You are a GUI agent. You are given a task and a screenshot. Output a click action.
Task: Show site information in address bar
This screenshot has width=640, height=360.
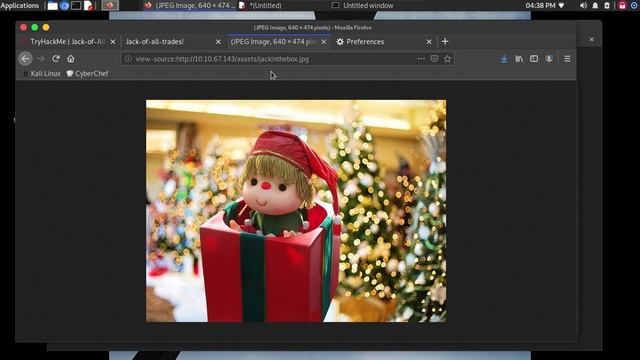click(128, 59)
